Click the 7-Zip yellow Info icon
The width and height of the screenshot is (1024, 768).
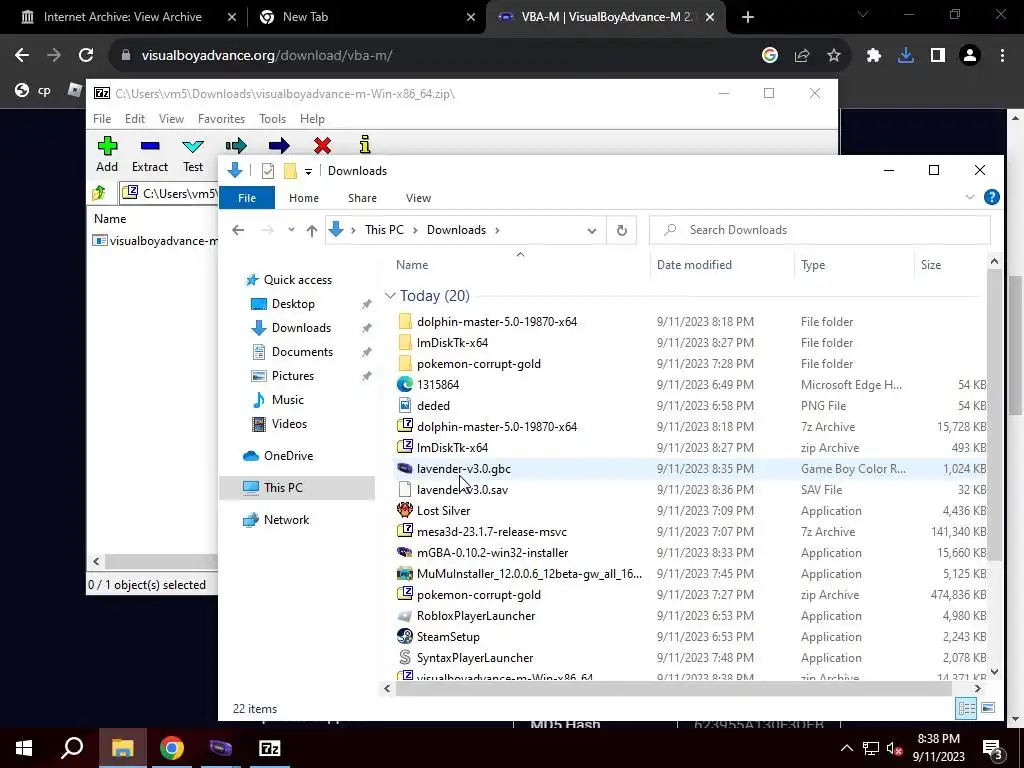point(364,144)
